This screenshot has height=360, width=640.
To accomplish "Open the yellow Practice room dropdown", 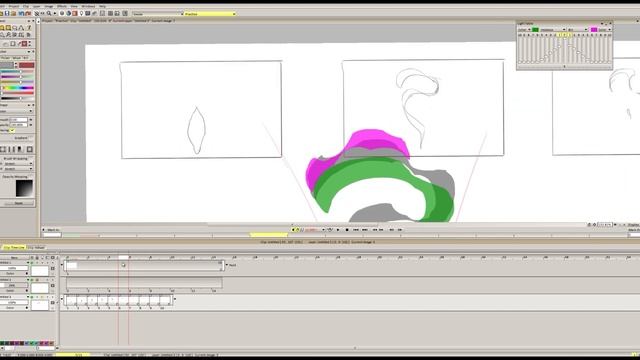I will [x=210, y=14].
